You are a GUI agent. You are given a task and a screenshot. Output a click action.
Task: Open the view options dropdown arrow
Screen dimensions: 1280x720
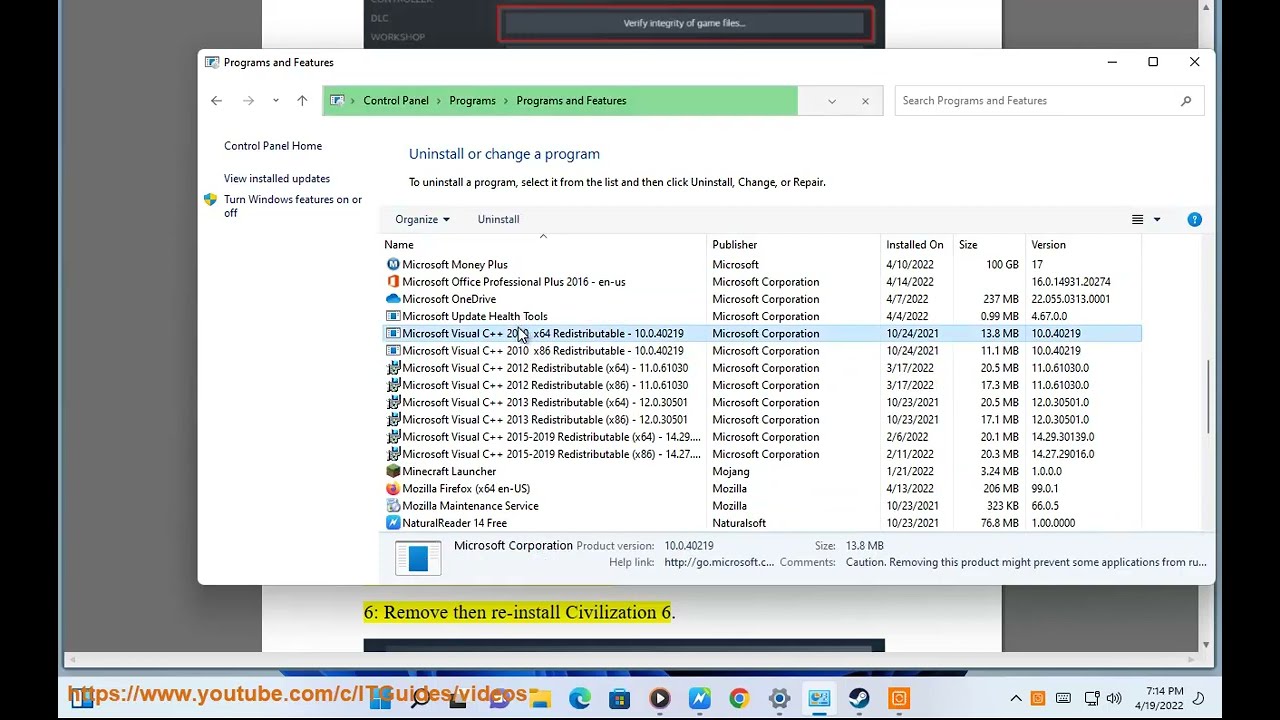[1157, 219]
